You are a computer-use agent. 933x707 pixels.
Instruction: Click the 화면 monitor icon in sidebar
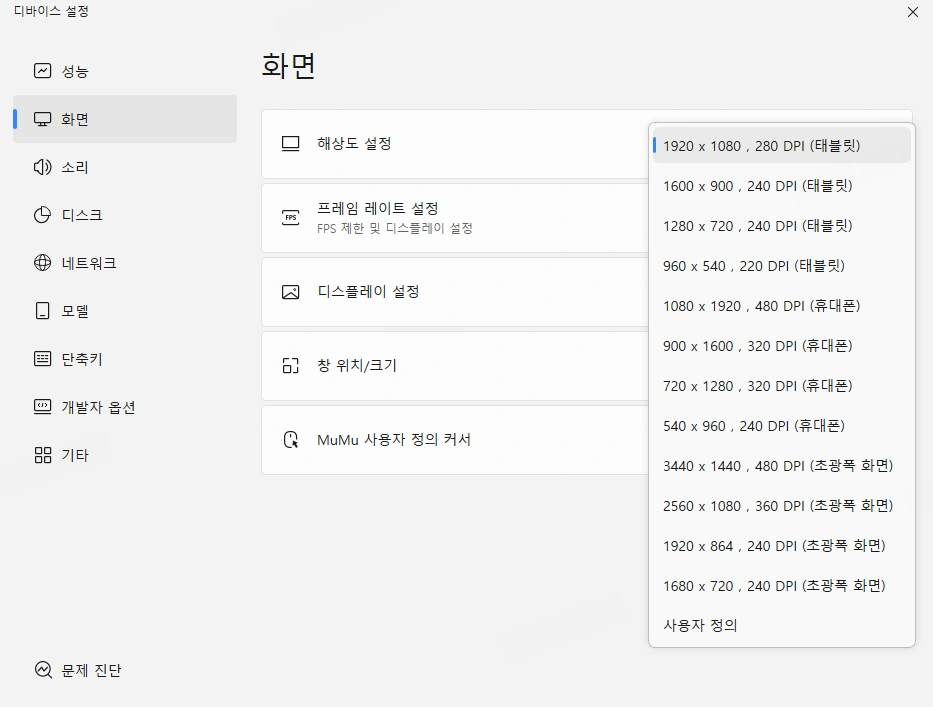point(42,119)
